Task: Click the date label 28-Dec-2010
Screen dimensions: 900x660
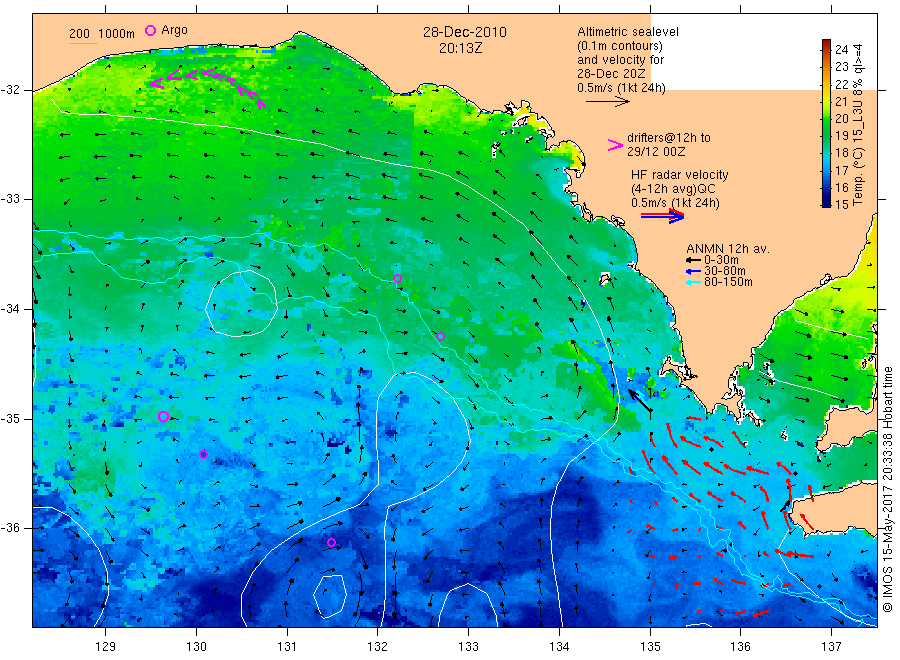Action: tap(465, 32)
